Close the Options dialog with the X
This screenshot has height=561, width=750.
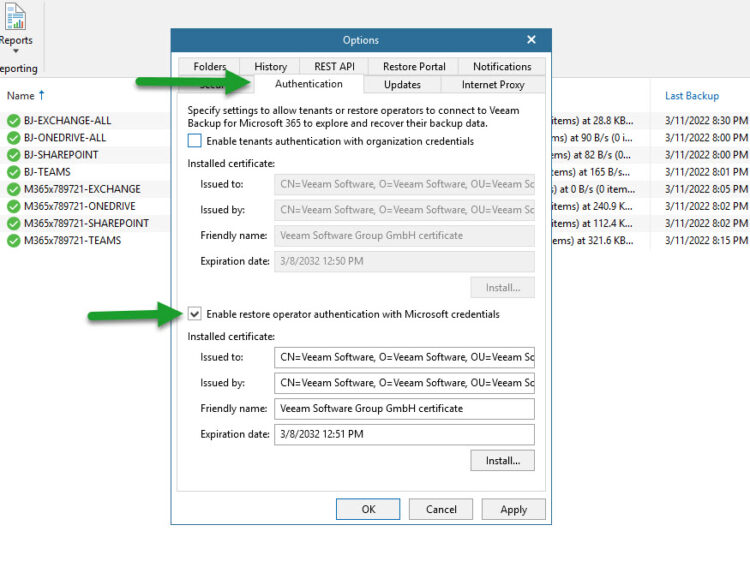[x=531, y=40]
